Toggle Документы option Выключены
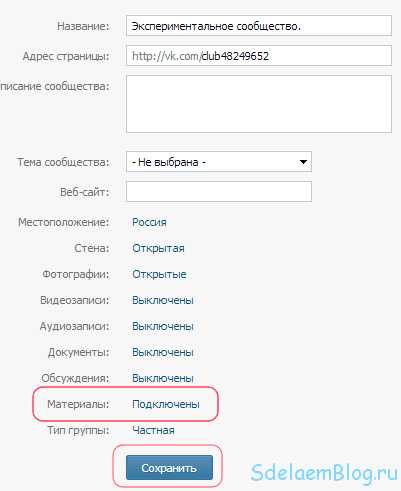Screen dimensions: 401x491 (163, 352)
